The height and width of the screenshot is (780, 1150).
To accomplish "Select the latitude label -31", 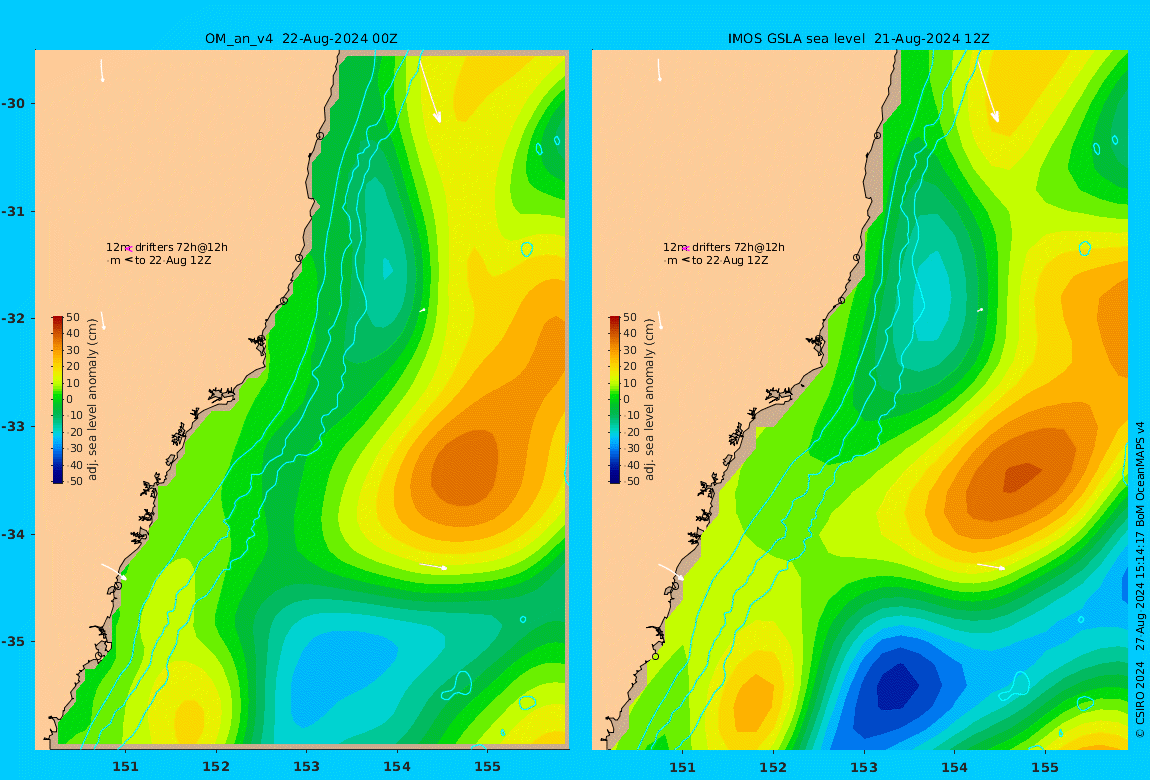I will (14, 211).
